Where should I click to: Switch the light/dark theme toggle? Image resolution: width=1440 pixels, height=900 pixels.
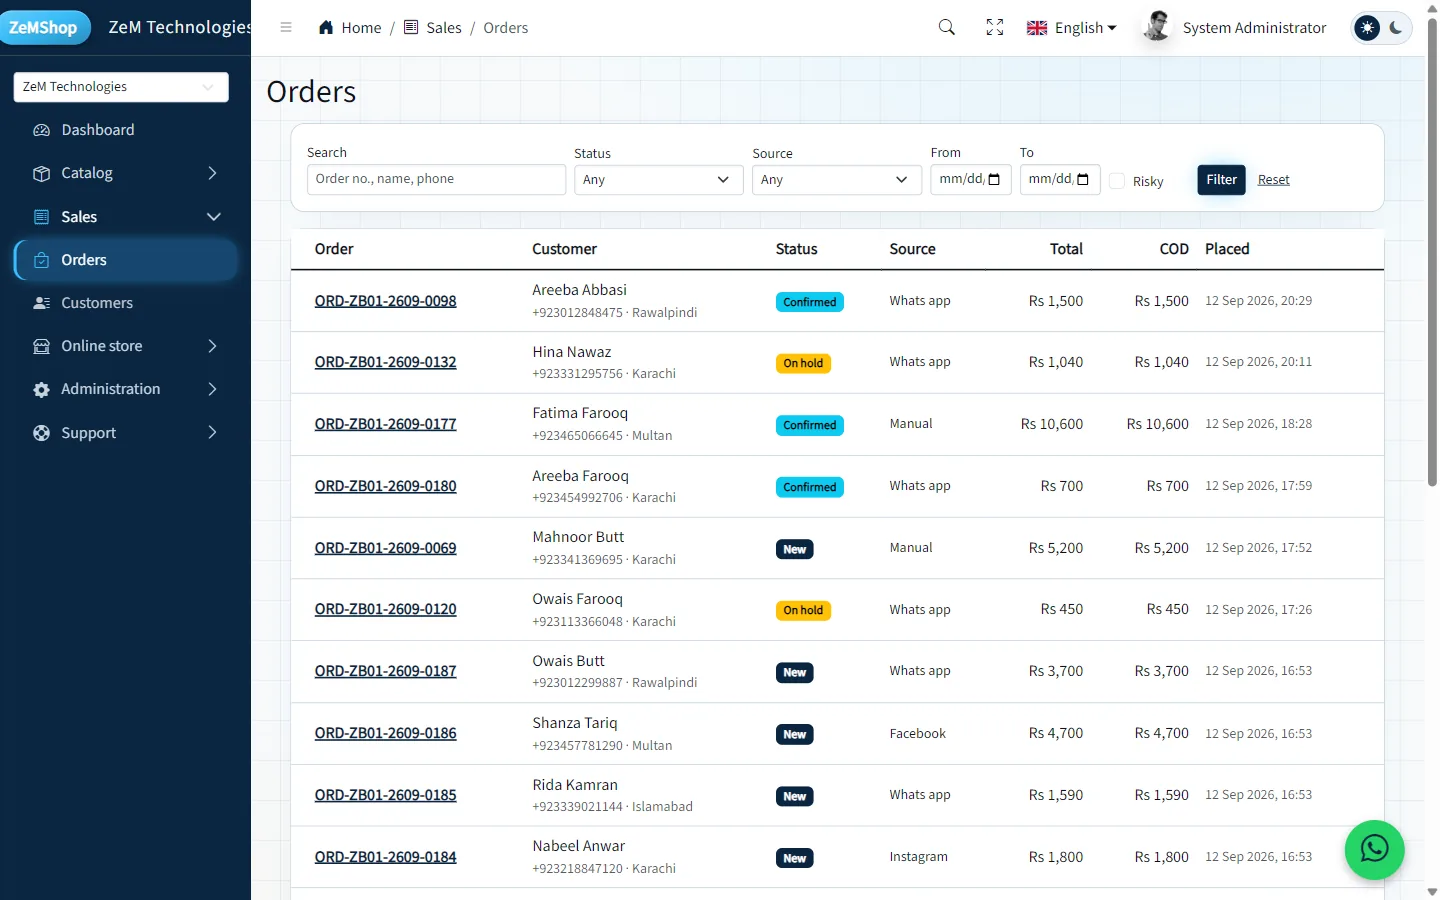[x=1381, y=28]
